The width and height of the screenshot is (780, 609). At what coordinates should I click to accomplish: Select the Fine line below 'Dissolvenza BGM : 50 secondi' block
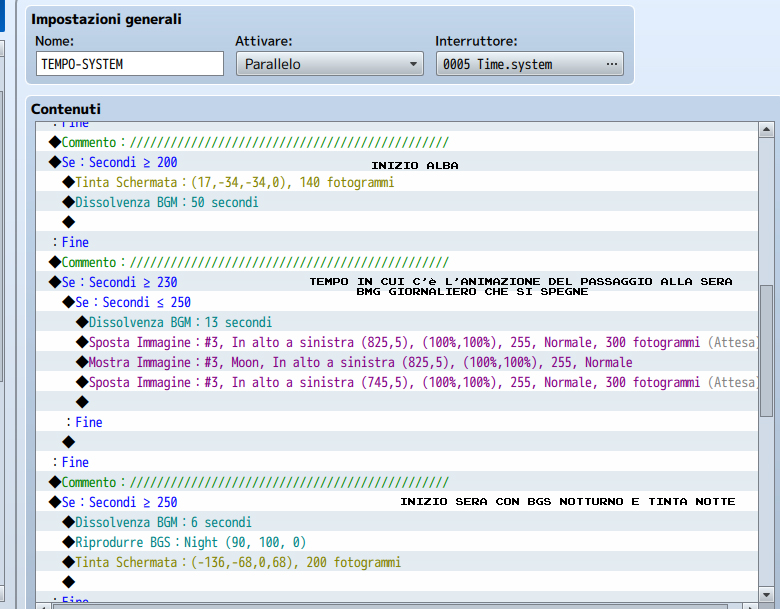[397, 242]
